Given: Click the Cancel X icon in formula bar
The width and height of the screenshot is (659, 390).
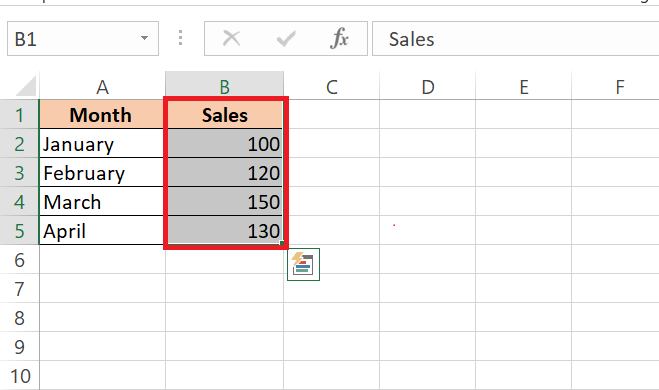Looking at the screenshot, I should coord(232,39).
